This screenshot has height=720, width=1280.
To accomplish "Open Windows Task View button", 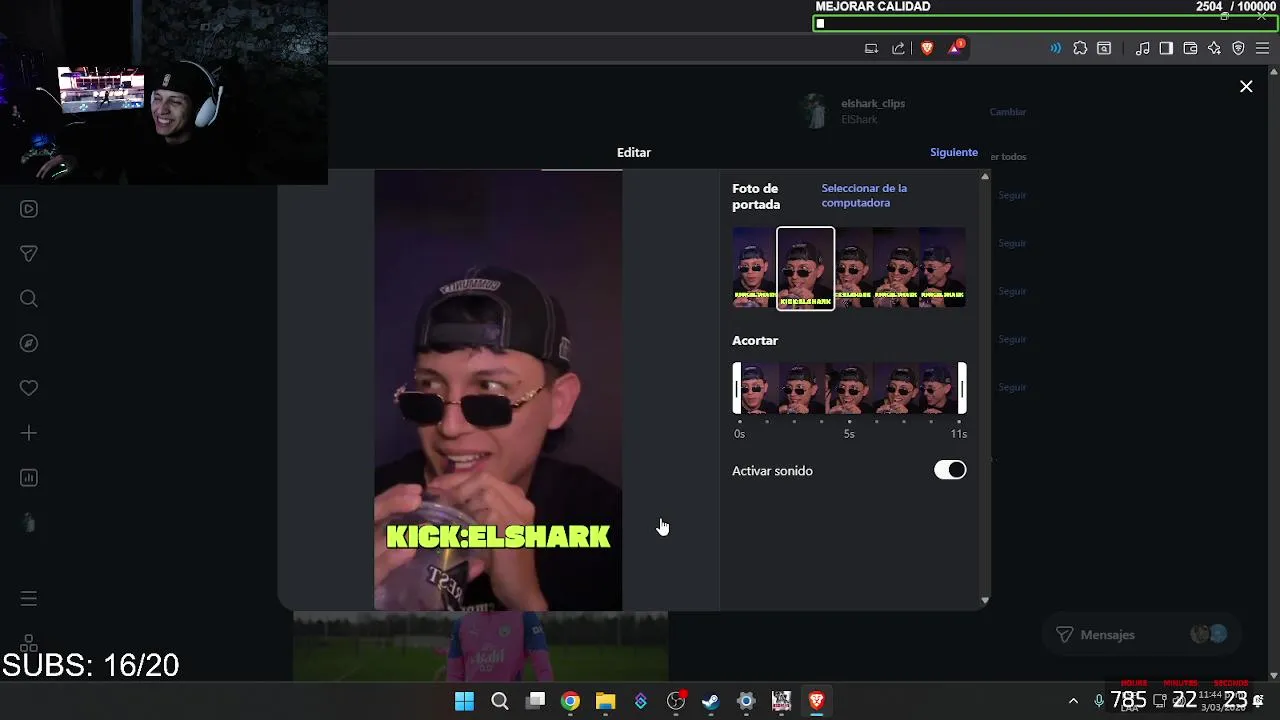I will (536, 701).
